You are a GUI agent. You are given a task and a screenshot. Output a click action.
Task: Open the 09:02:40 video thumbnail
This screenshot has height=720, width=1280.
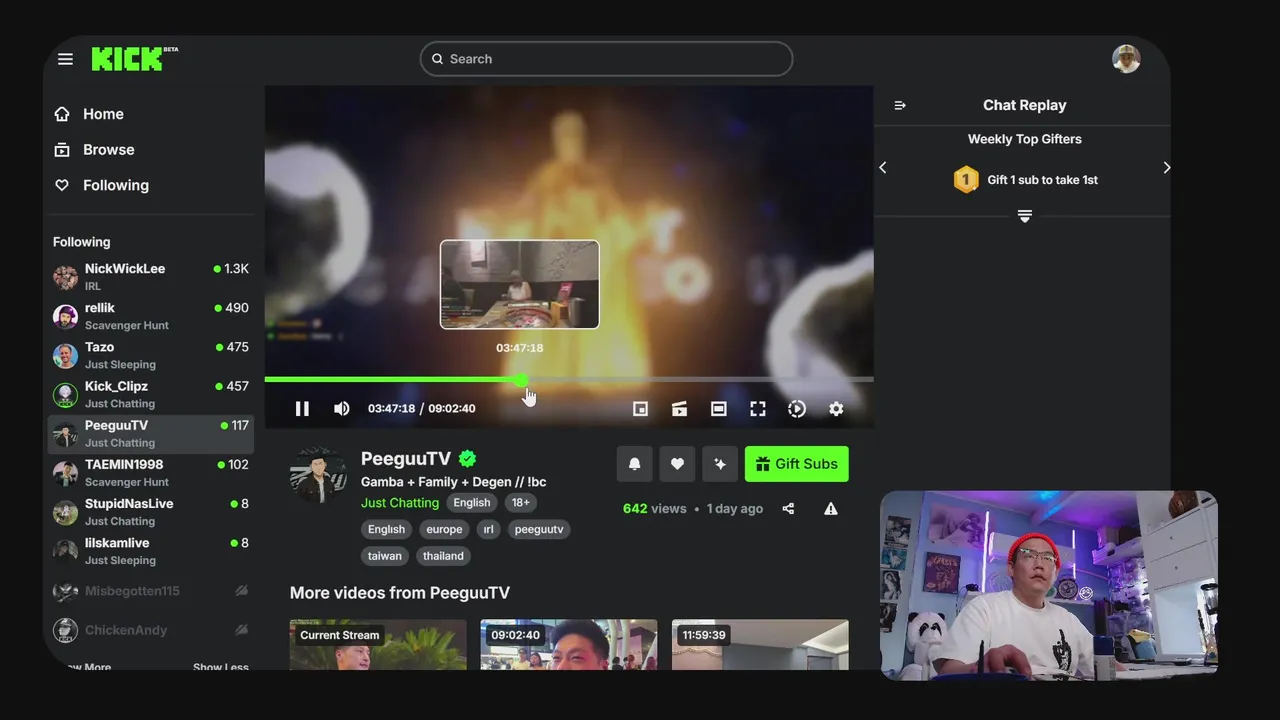click(x=569, y=645)
